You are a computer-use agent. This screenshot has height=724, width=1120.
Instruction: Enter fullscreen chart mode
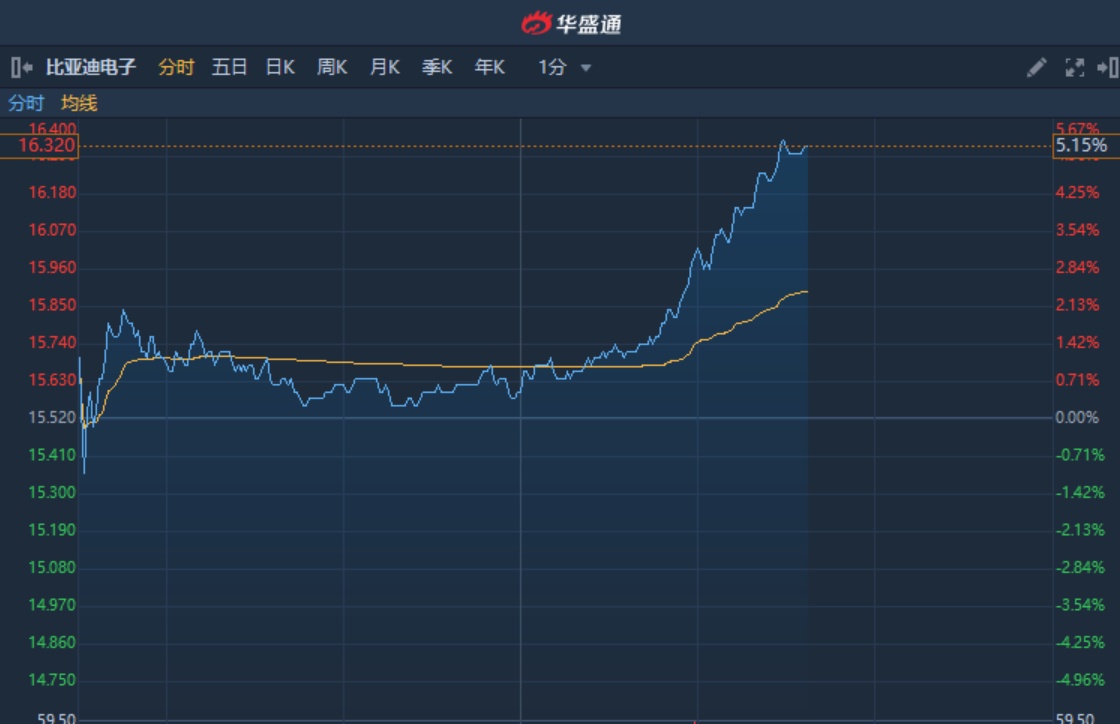pyautogui.click(x=1075, y=68)
